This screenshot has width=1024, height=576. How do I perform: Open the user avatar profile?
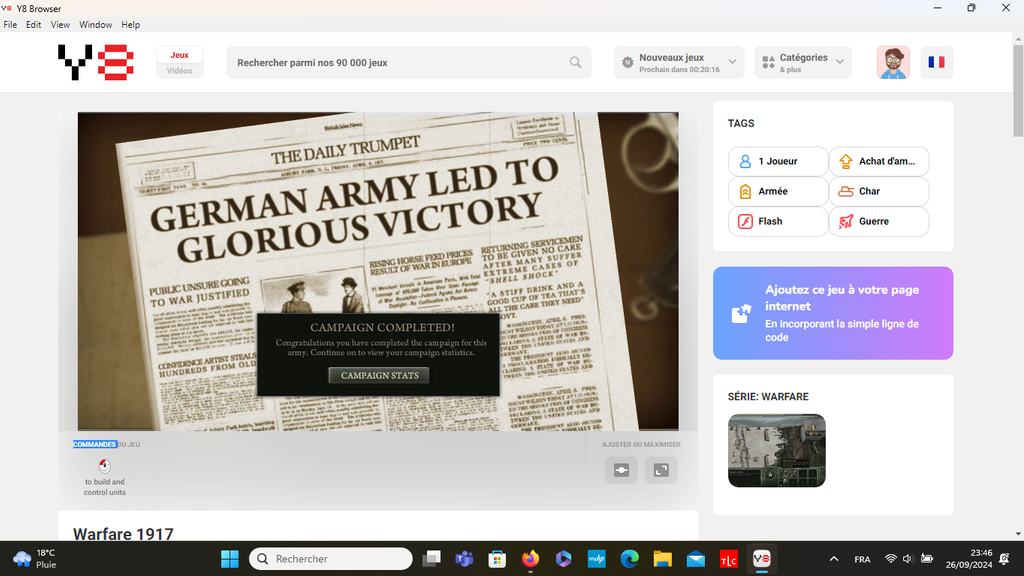893,62
